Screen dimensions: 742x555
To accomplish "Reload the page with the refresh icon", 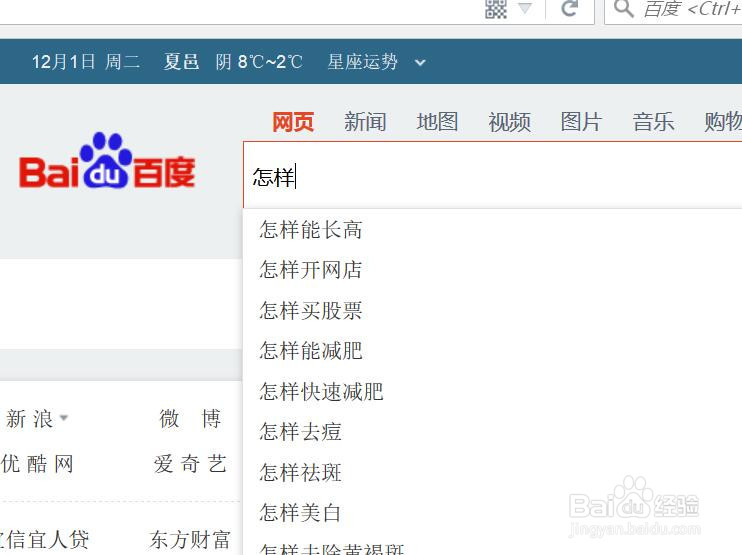I will pyautogui.click(x=570, y=8).
